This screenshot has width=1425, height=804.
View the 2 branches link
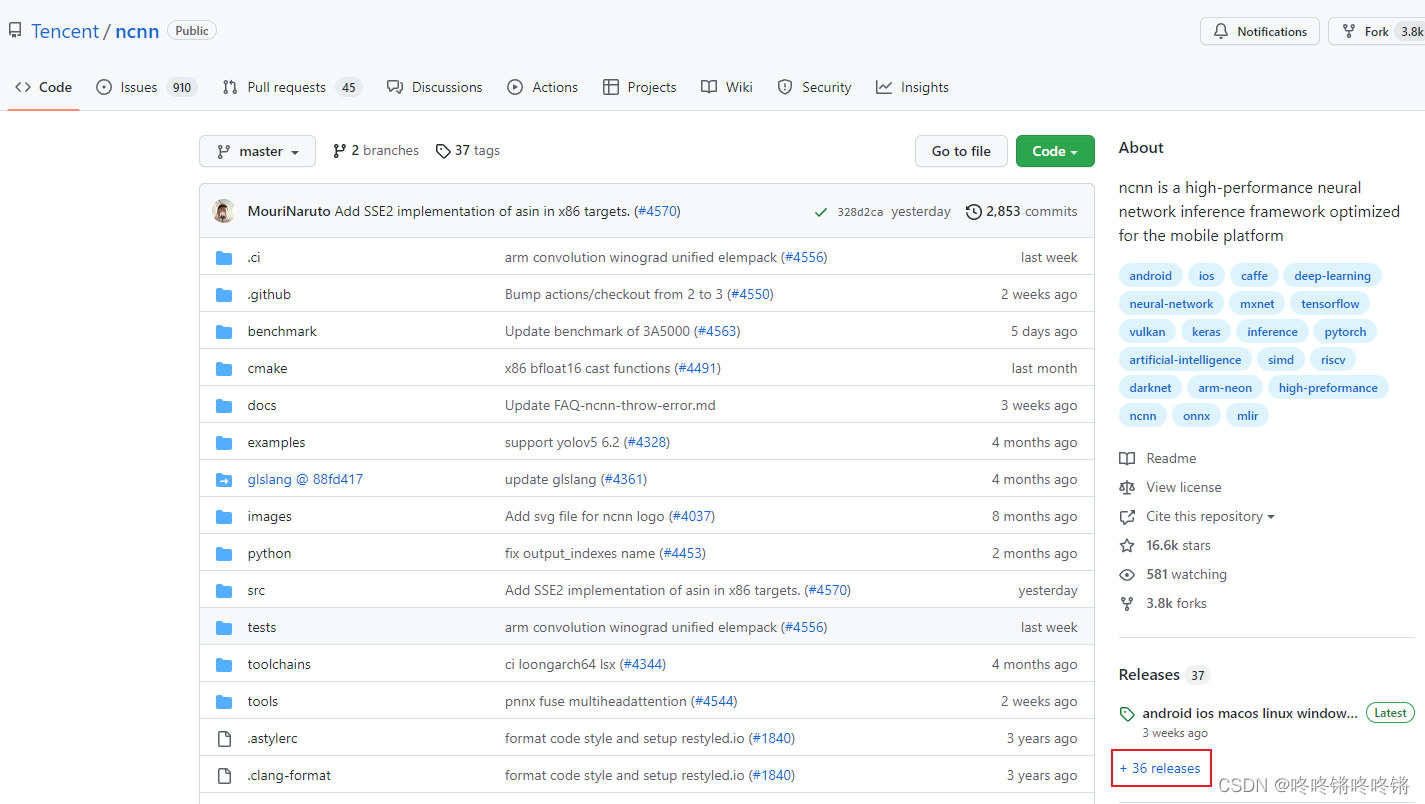(x=375, y=150)
